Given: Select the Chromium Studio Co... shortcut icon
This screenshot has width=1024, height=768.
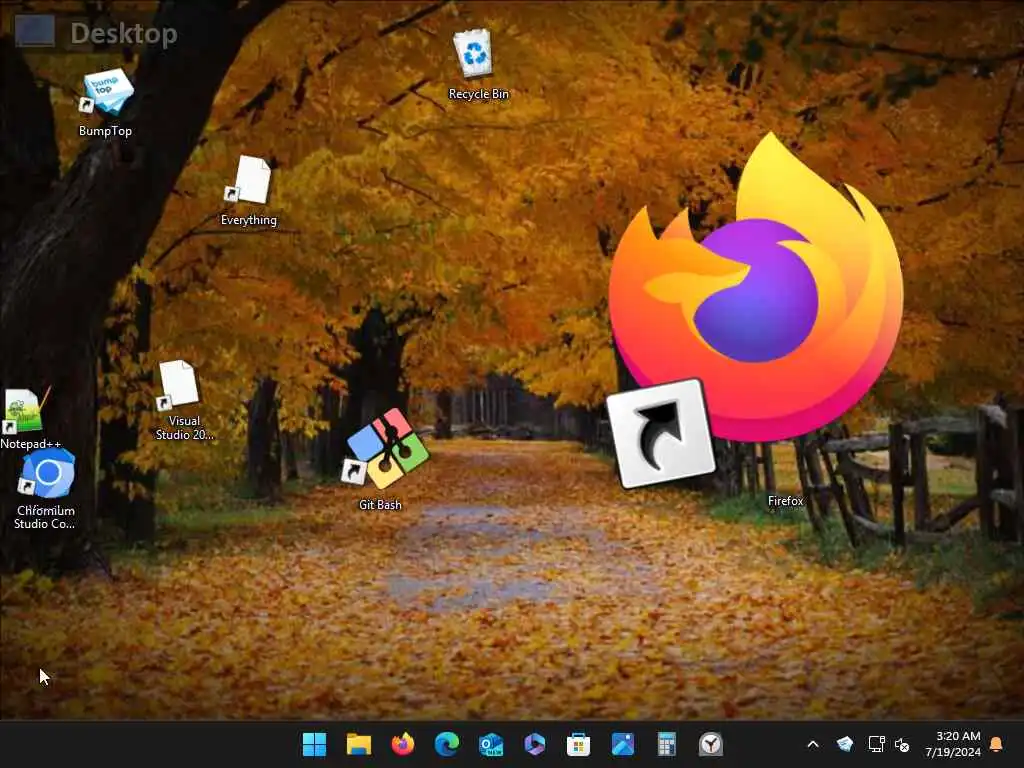Looking at the screenshot, I should click(x=46, y=473).
